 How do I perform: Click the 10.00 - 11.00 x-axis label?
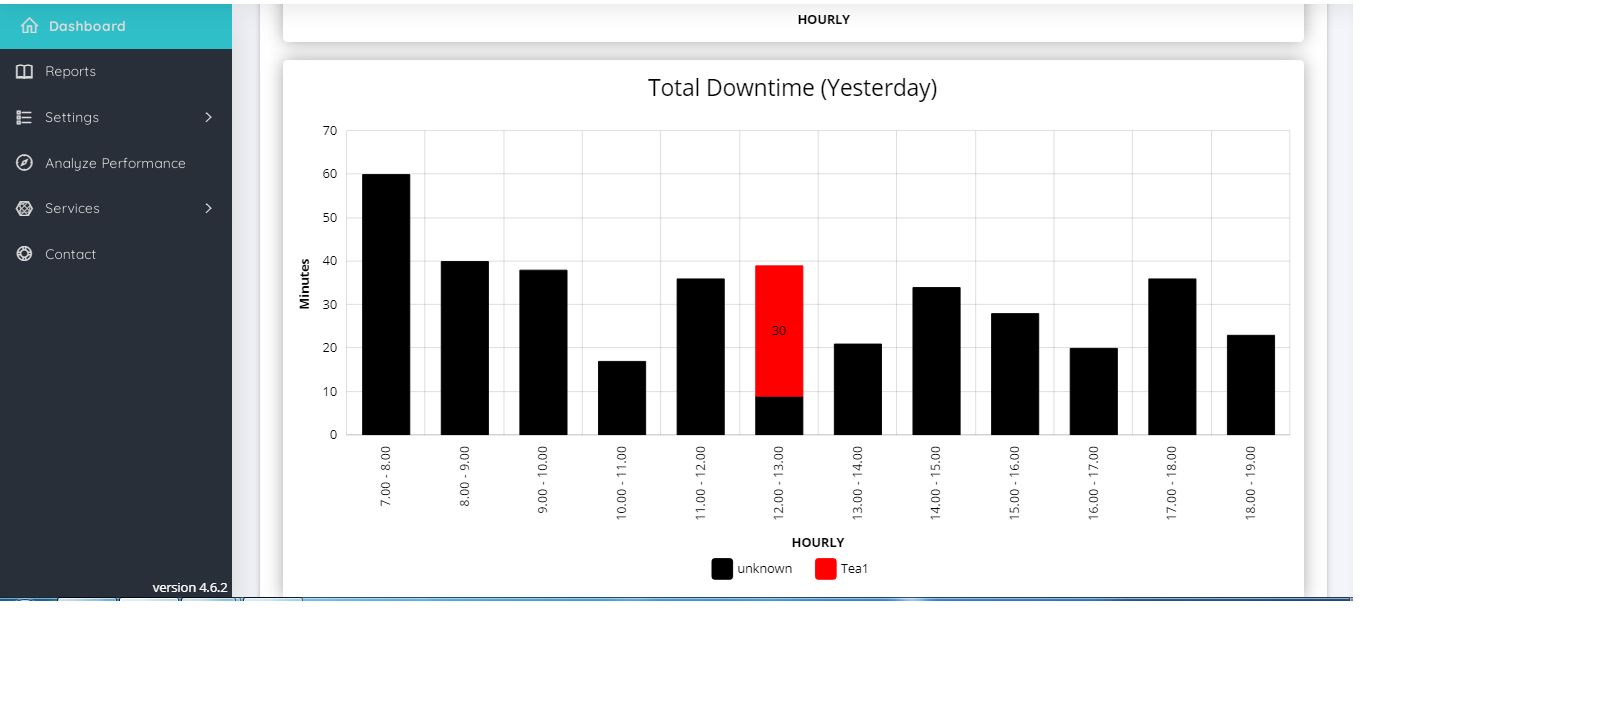[x=622, y=483]
